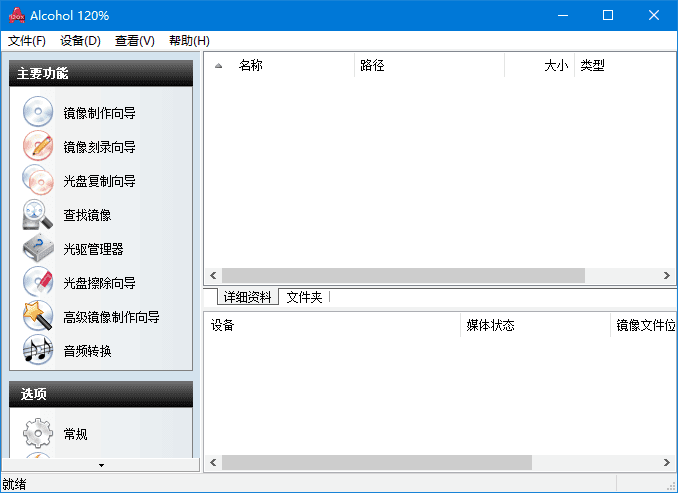The width and height of the screenshot is (678, 493).
Task: Launch 镜像刻录向导 pencil disc icon
Action: (x=38, y=146)
